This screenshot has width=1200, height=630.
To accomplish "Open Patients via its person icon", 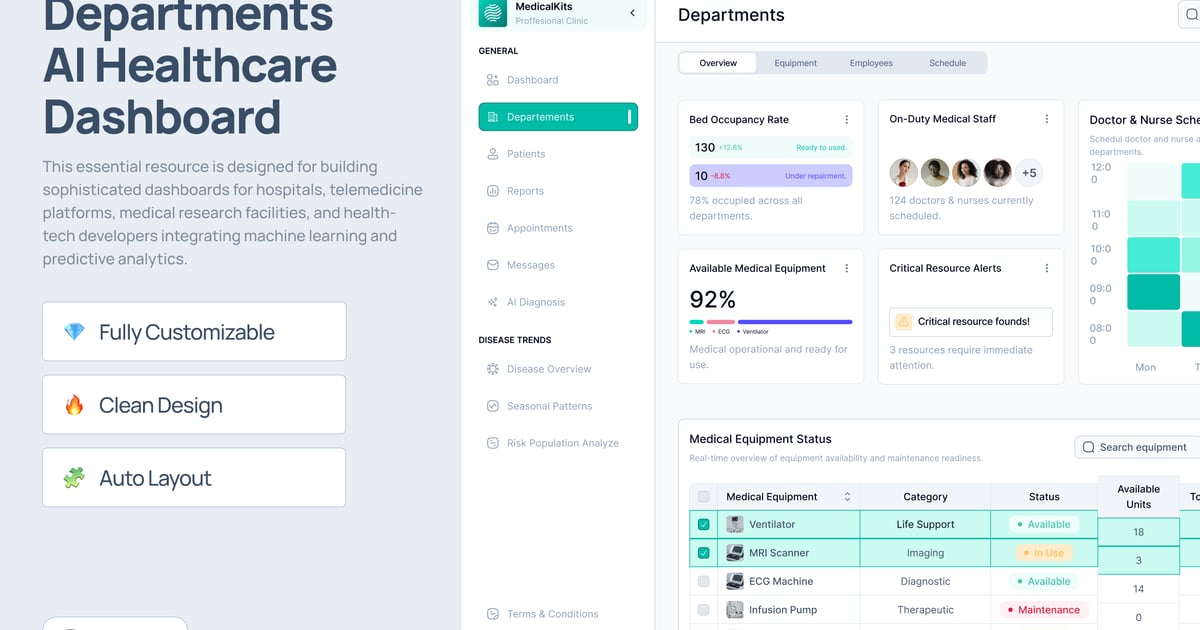I will [492, 154].
